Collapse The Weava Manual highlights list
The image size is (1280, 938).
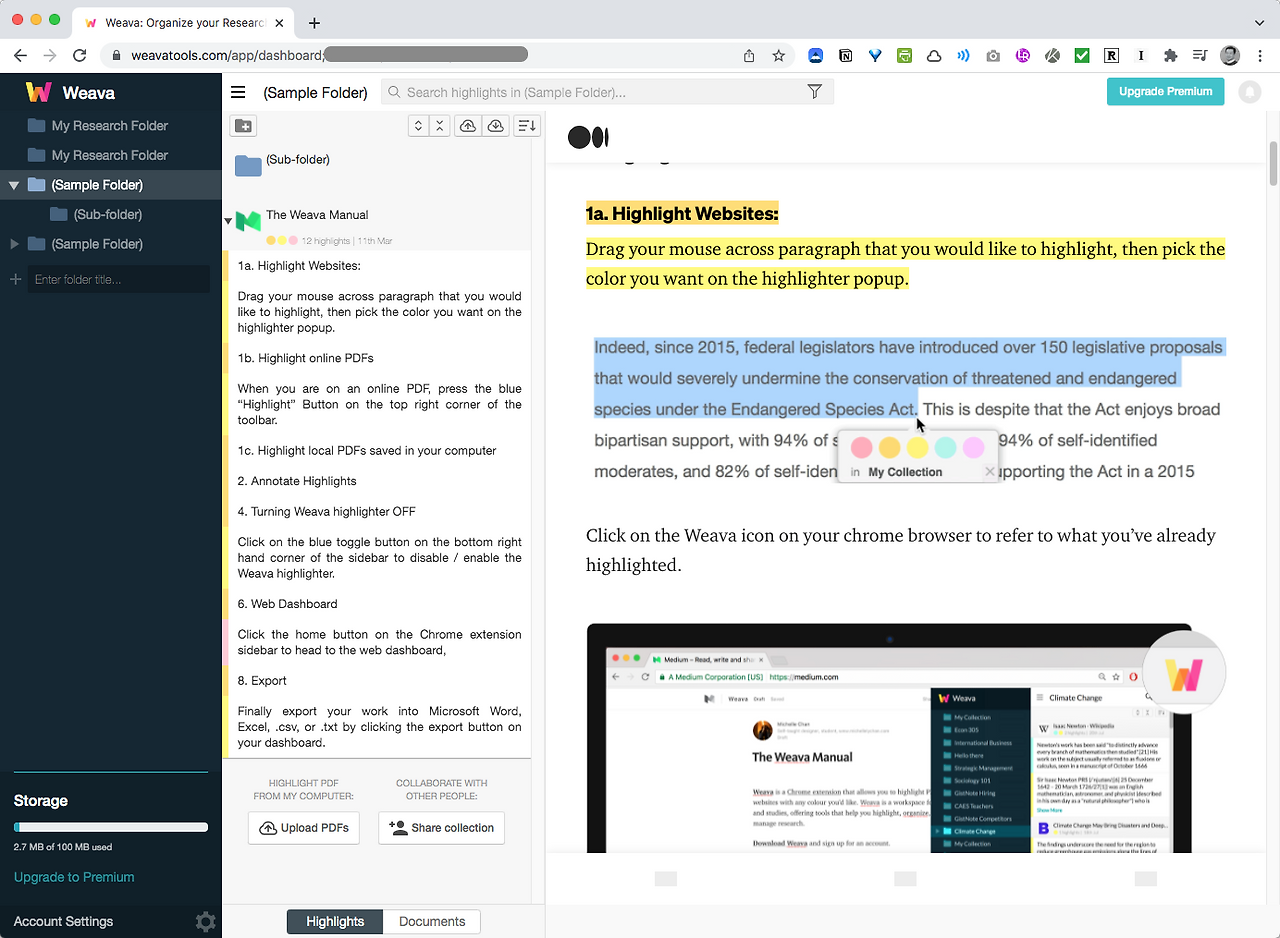[x=228, y=221]
